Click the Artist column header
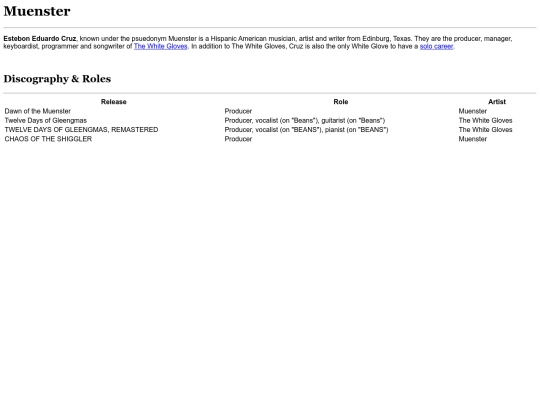This screenshot has height=405, width=540. (x=497, y=102)
